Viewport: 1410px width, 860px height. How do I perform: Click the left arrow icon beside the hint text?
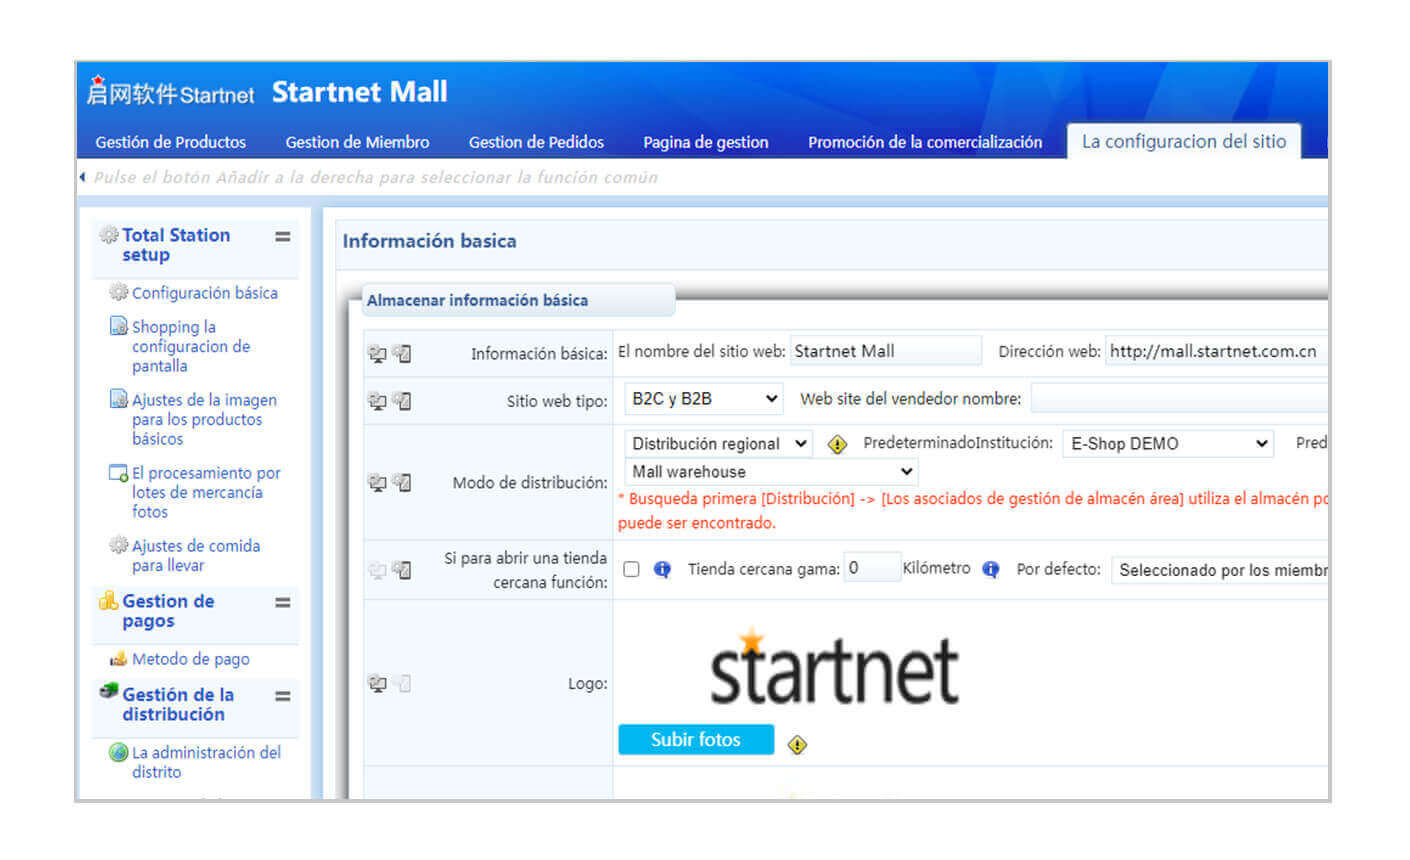click(x=83, y=177)
